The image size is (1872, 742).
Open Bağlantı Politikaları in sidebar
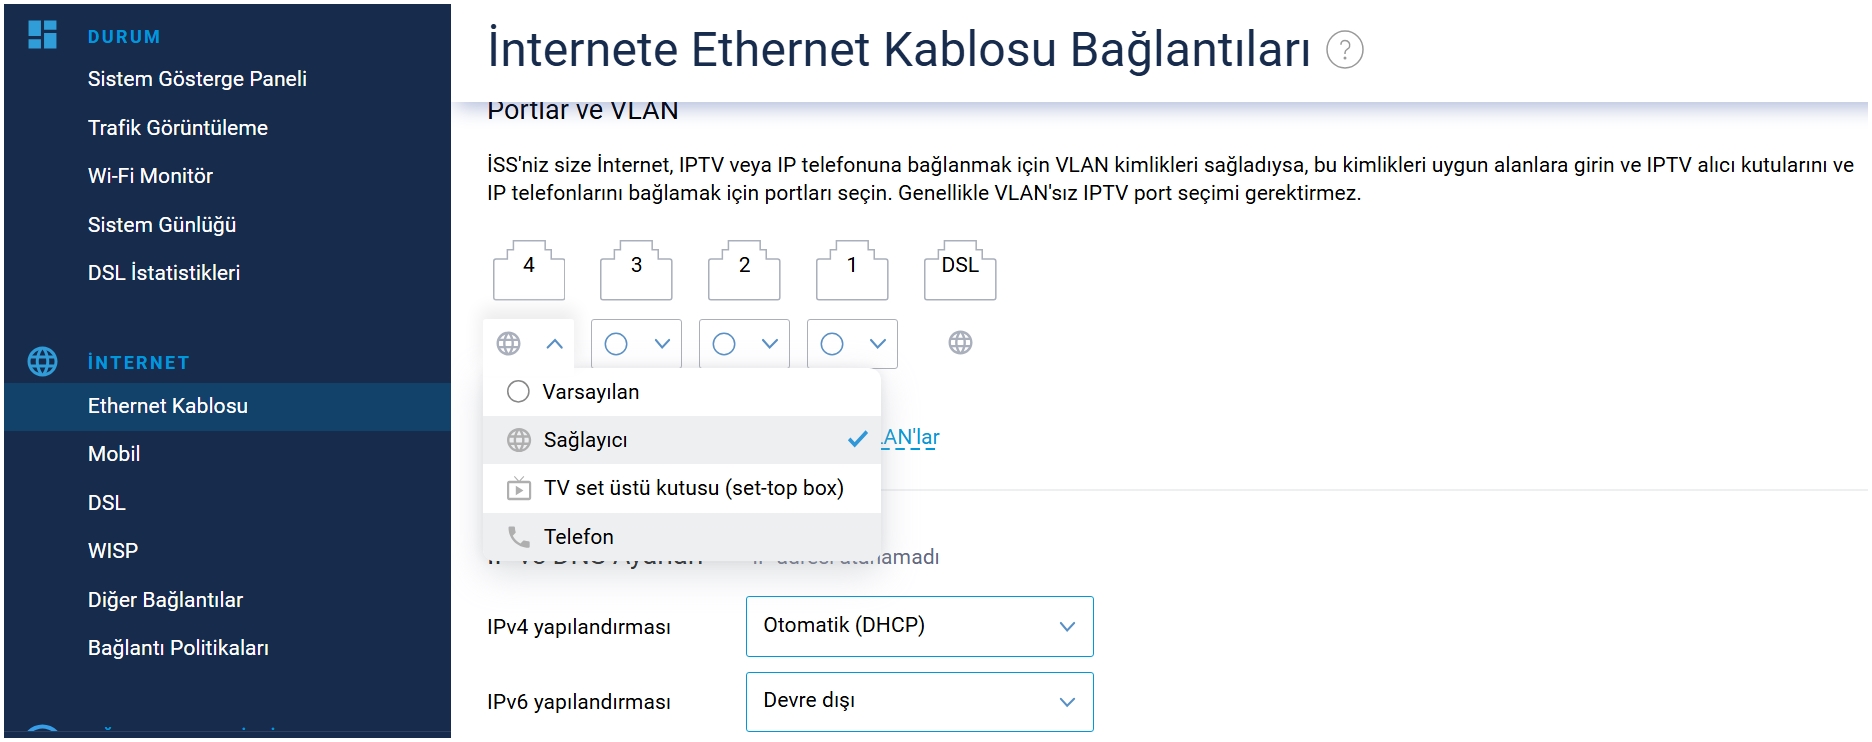[178, 648]
